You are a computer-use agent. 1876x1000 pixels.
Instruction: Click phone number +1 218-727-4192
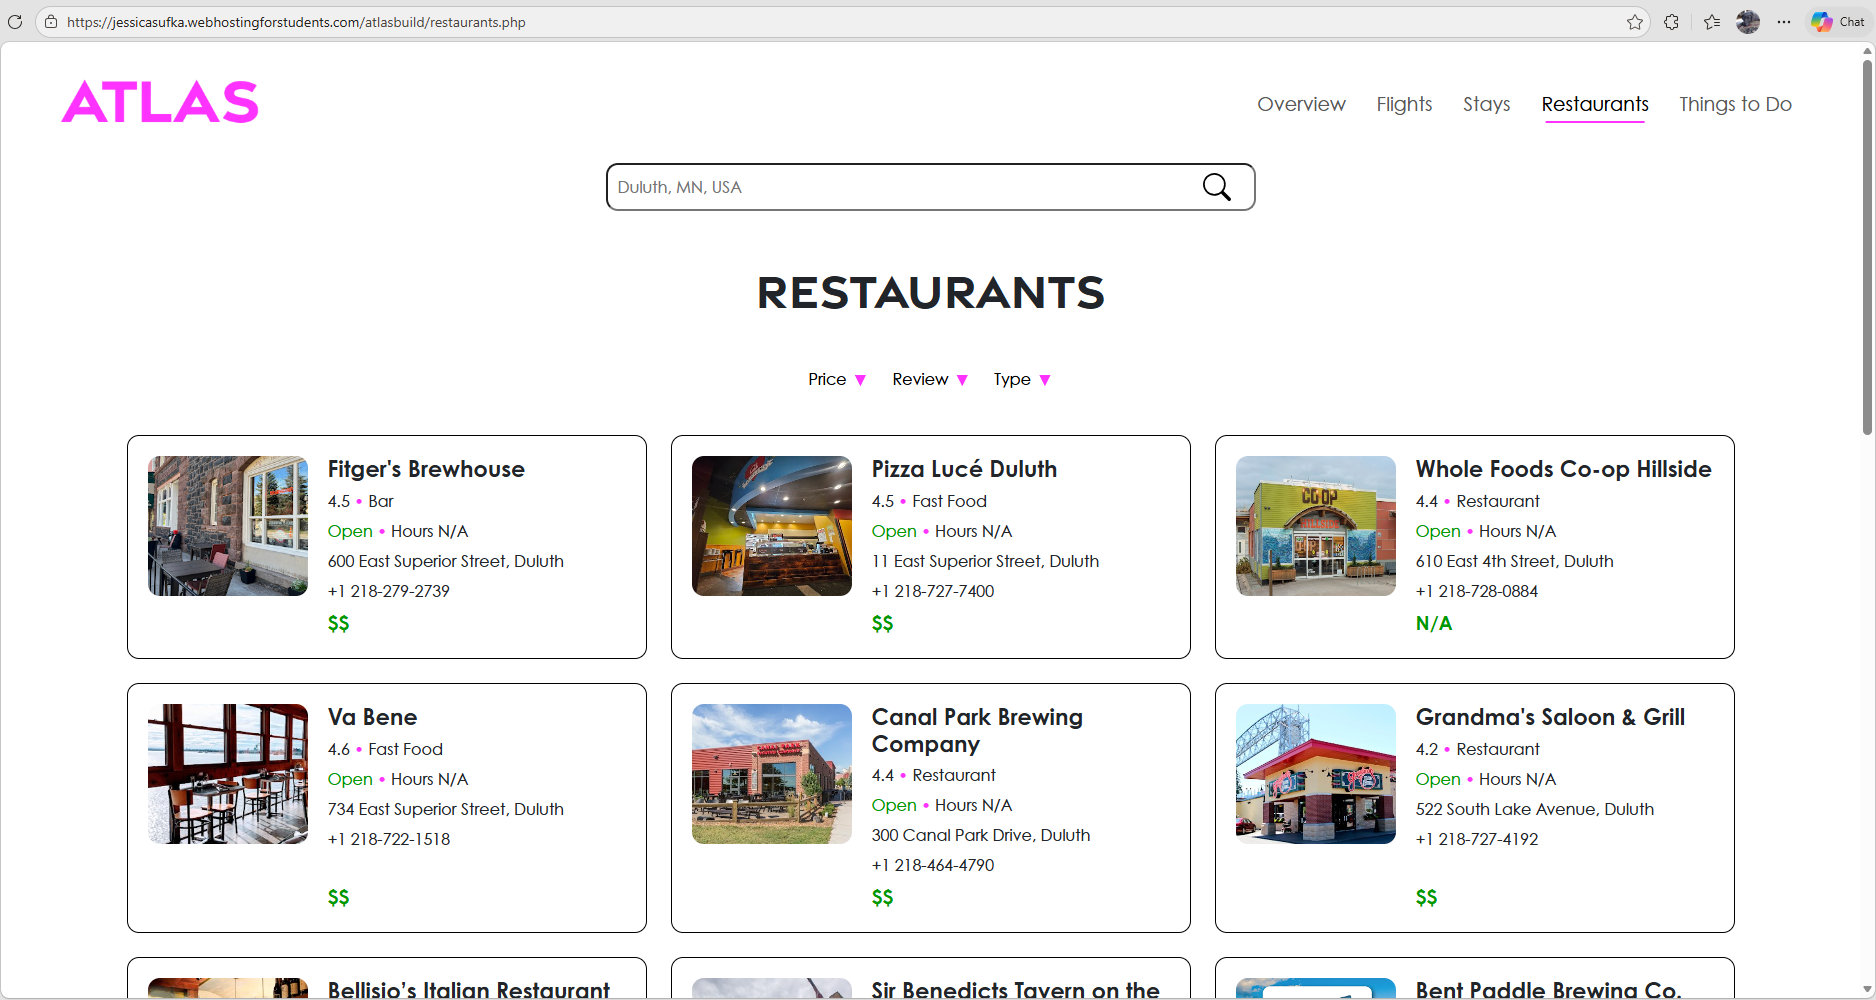[1477, 839]
